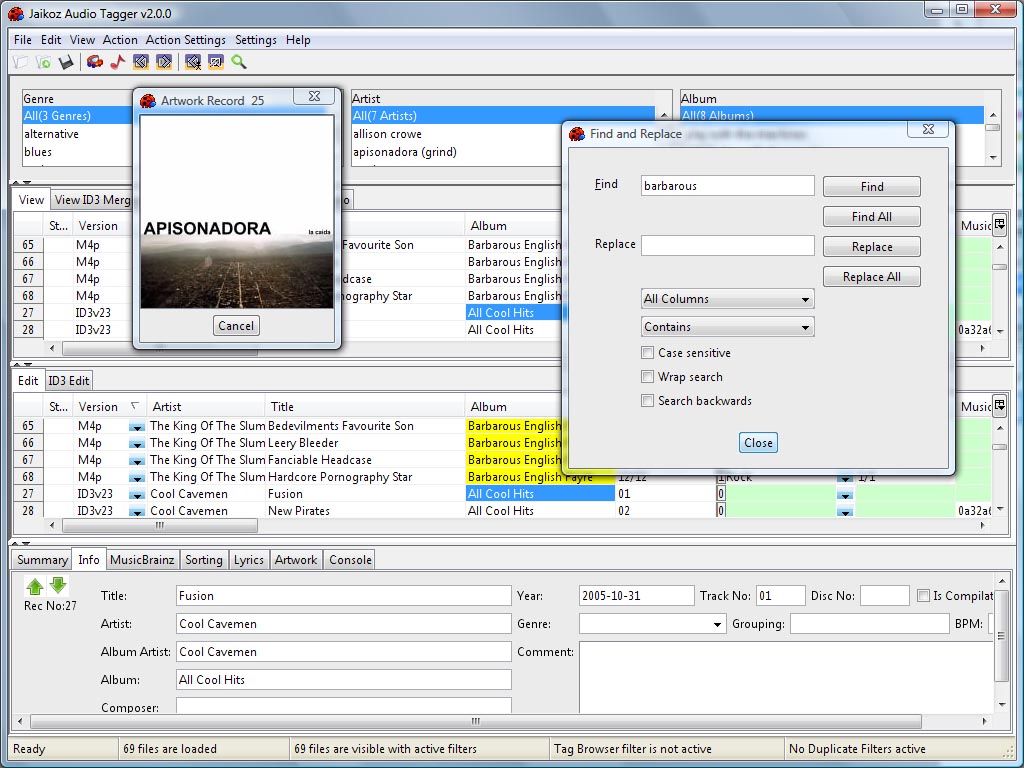Click the Replace All button
This screenshot has height=768, width=1024.
click(872, 277)
